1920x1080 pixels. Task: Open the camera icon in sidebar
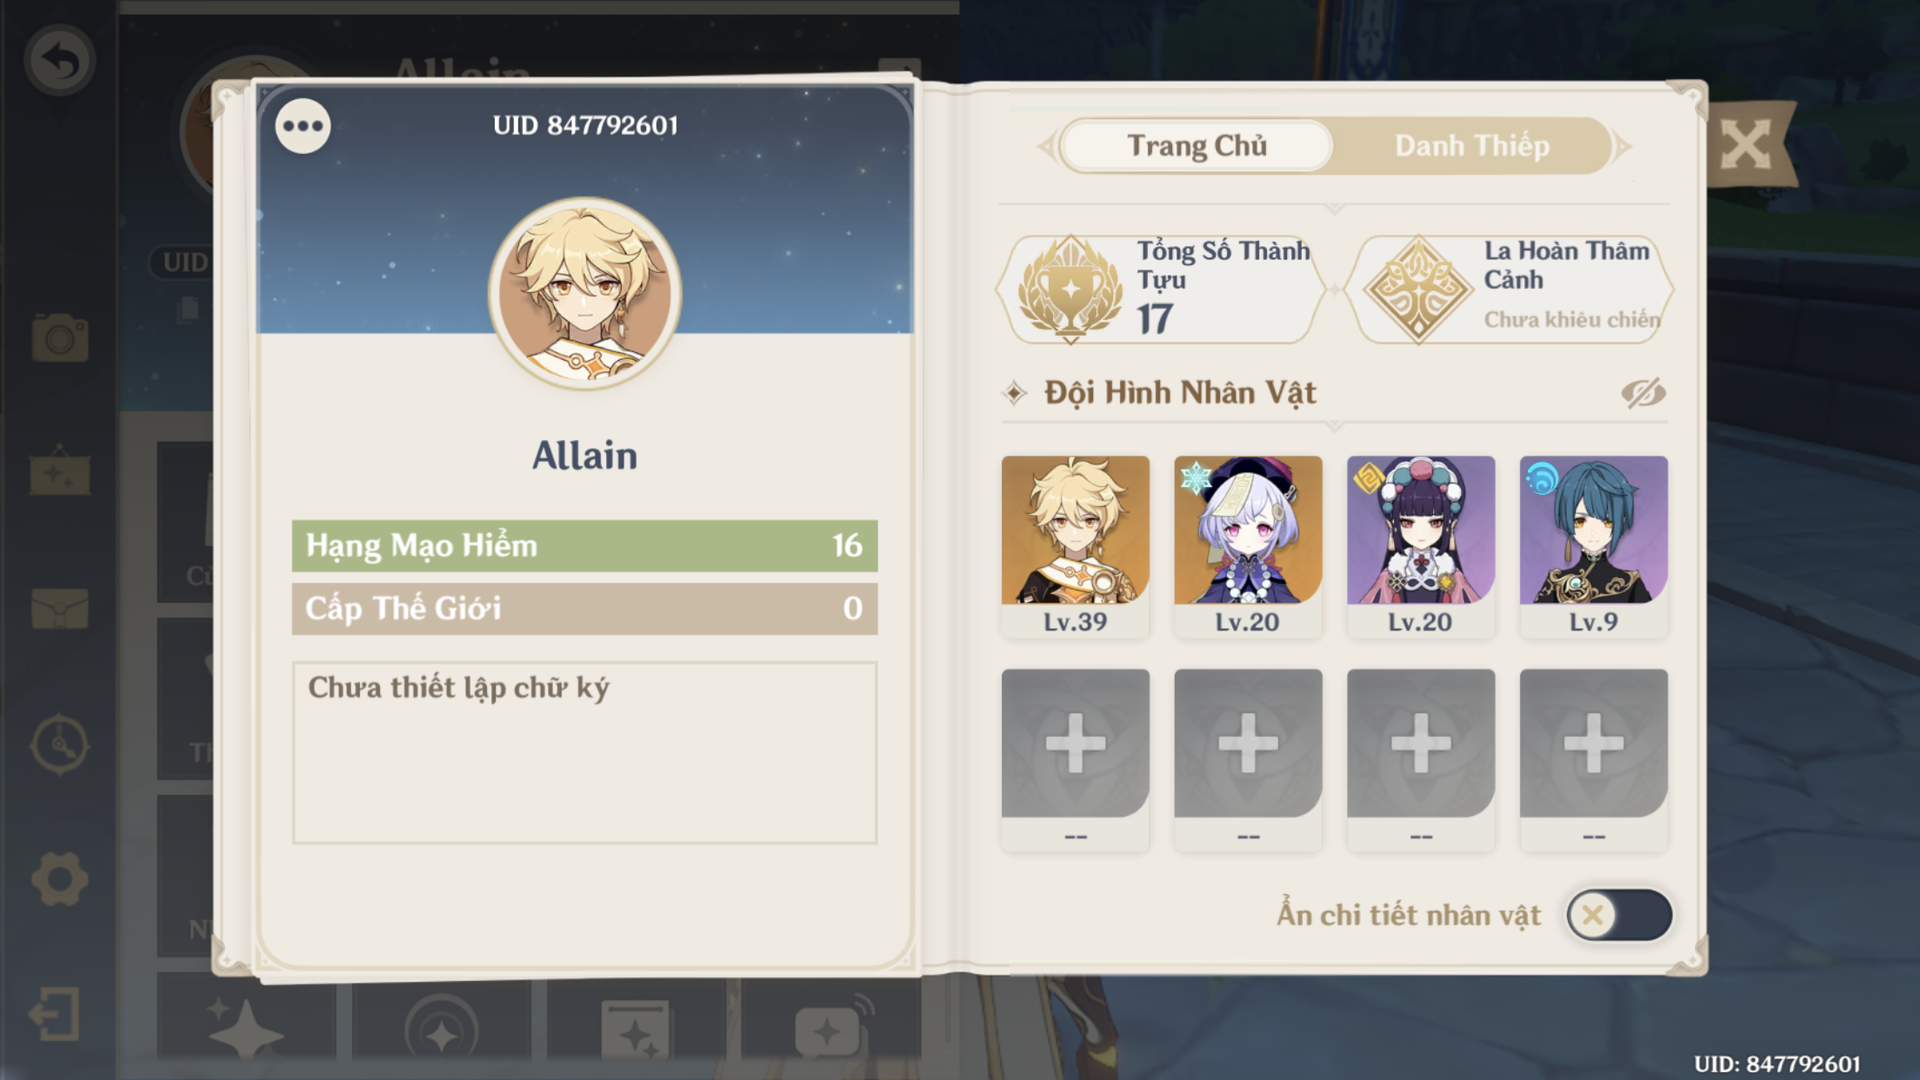tap(60, 337)
